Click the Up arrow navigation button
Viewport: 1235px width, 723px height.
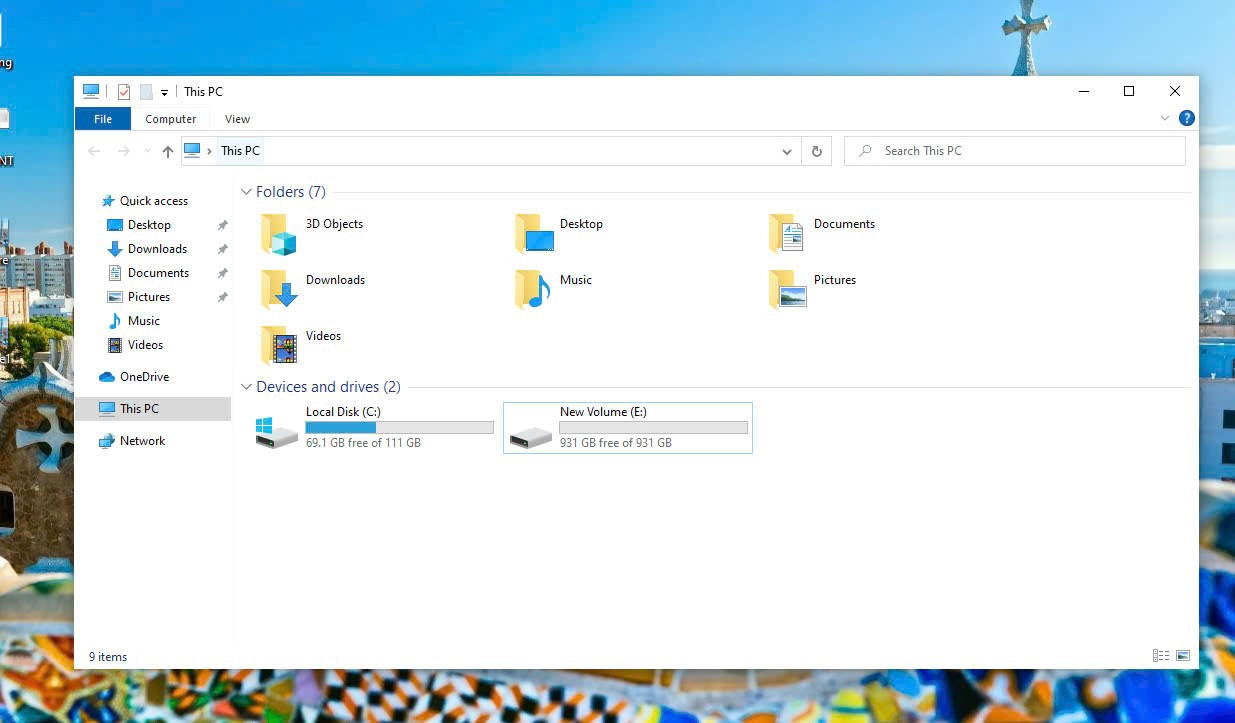(167, 151)
